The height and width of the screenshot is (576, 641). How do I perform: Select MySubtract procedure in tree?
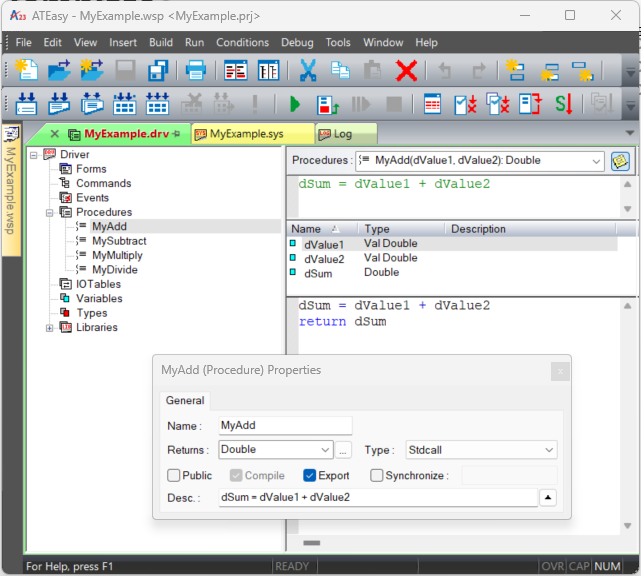pos(119,241)
